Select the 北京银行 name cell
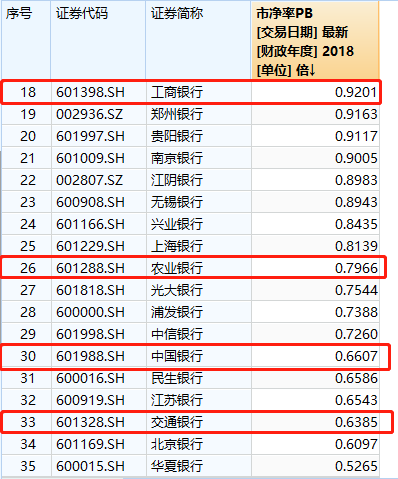 click(x=177, y=444)
